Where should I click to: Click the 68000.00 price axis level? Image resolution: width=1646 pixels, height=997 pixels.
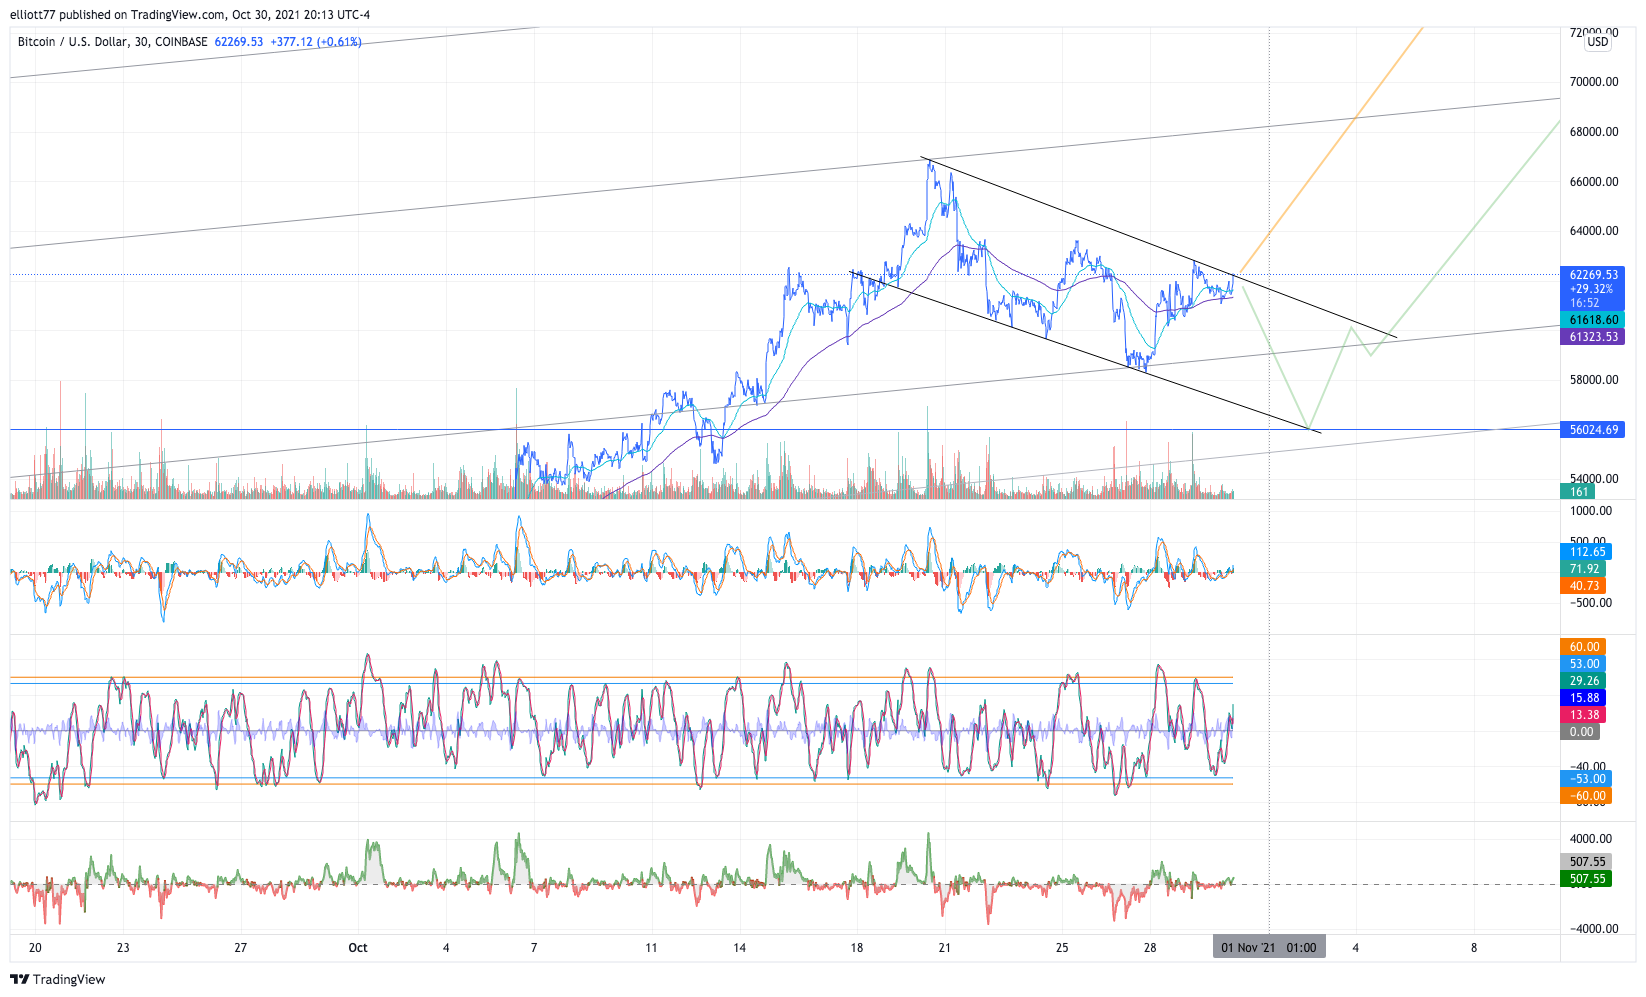(x=1594, y=132)
